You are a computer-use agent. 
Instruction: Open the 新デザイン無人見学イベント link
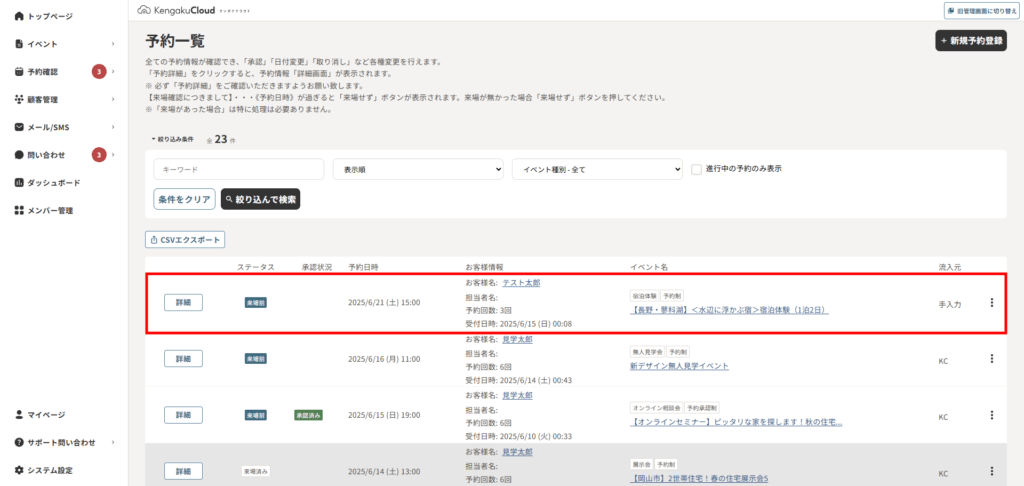679,366
